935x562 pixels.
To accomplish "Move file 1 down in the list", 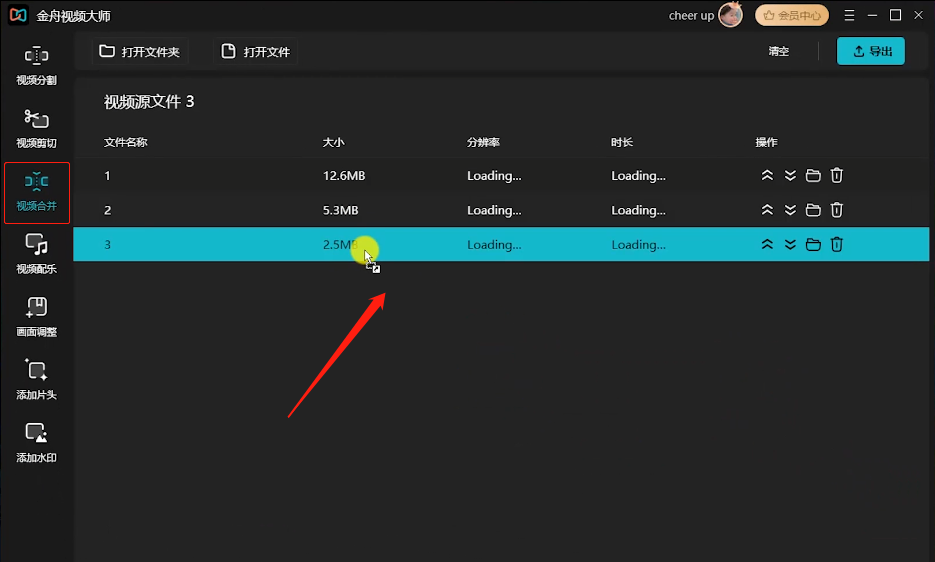I will [790, 175].
